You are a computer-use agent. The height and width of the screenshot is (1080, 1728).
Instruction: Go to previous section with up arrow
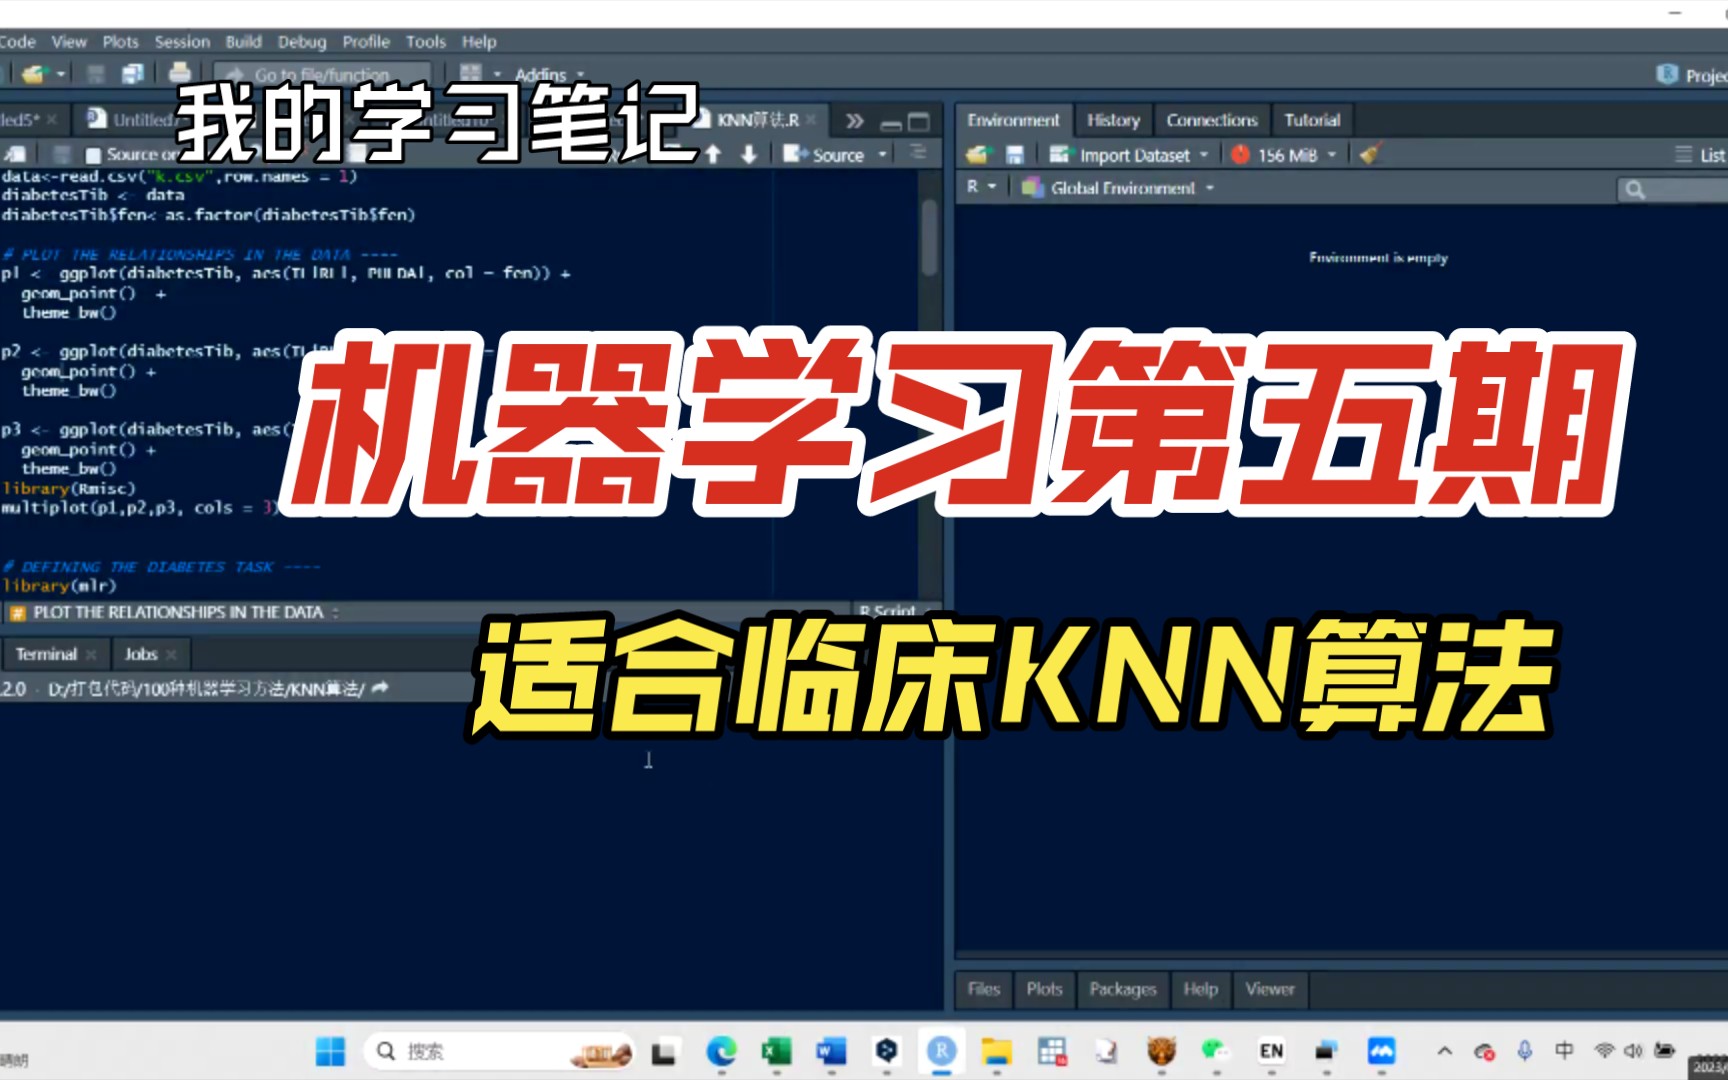pos(713,154)
